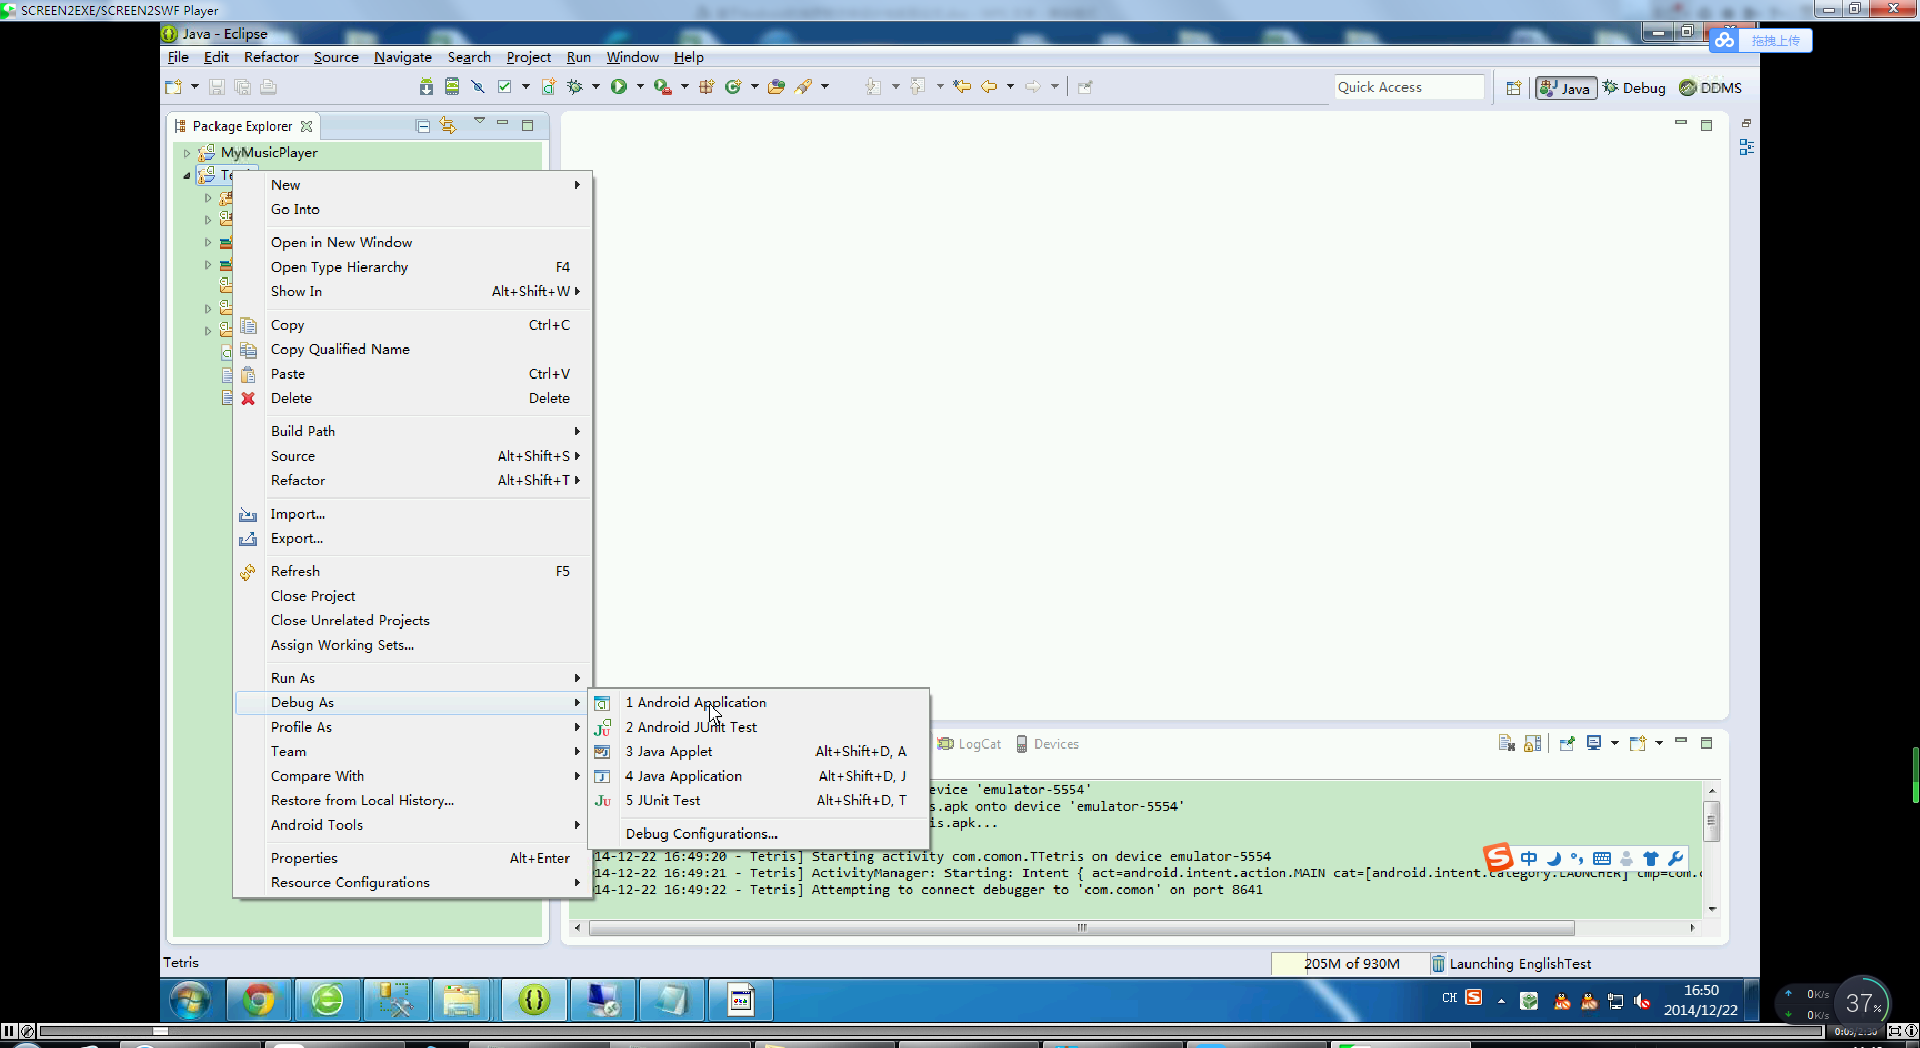Screen dimensions: 1920x1048
Task: Click garbage collector trash icon in status bar
Action: [1438, 964]
